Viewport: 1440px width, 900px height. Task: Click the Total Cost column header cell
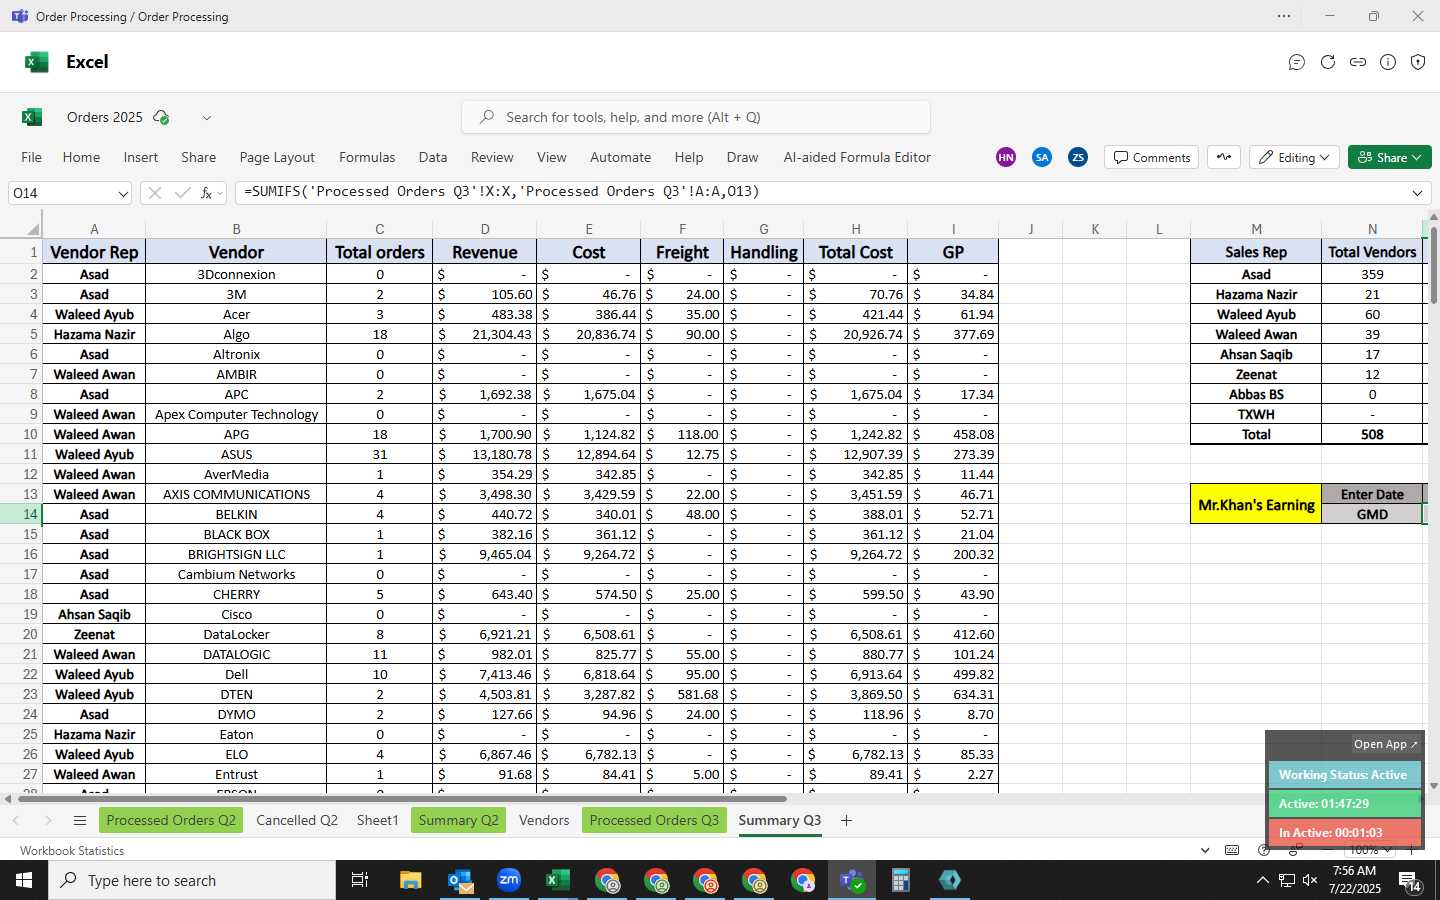[855, 252]
